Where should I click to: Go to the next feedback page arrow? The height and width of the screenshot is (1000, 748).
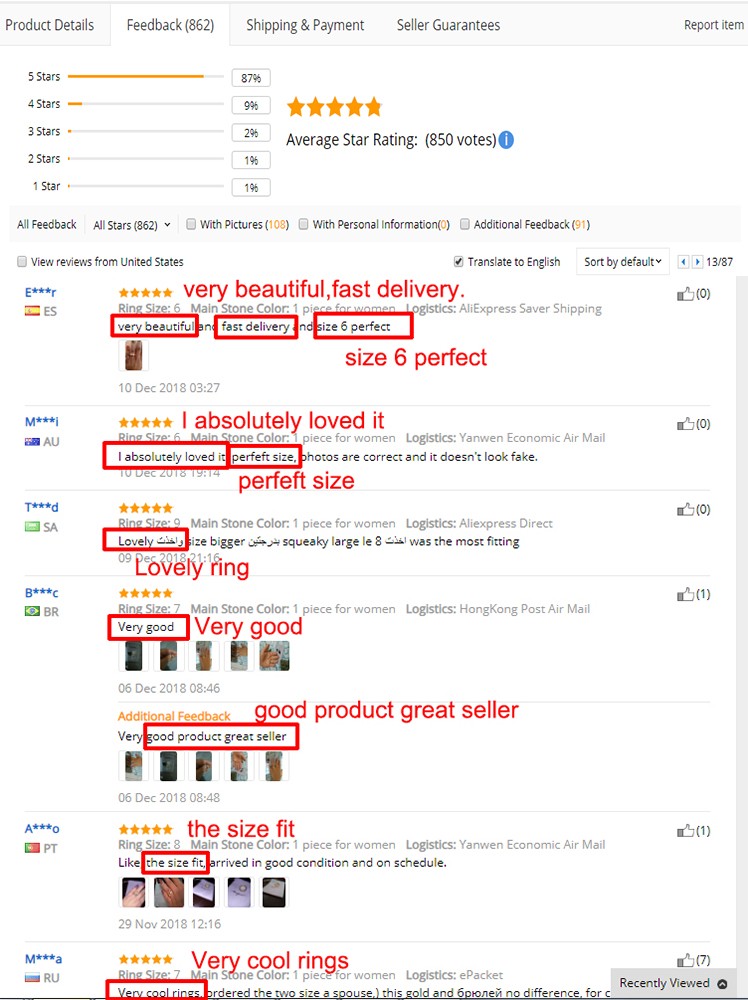[697, 261]
